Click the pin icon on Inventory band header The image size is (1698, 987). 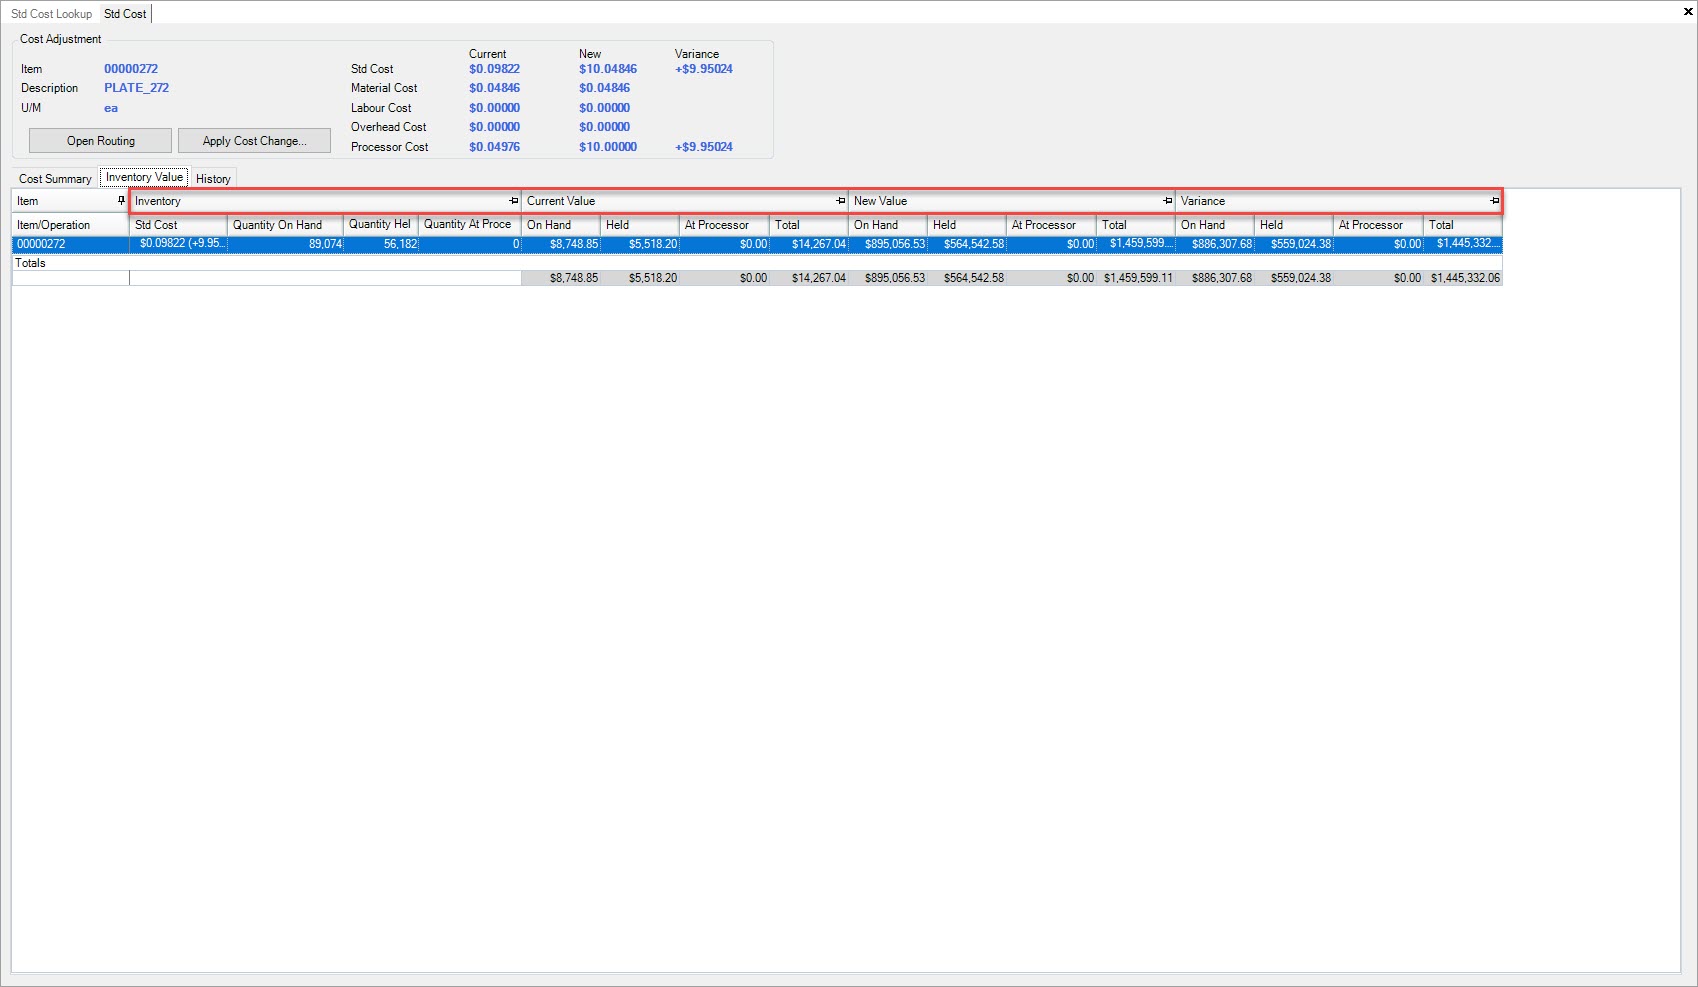pyautogui.click(x=514, y=201)
